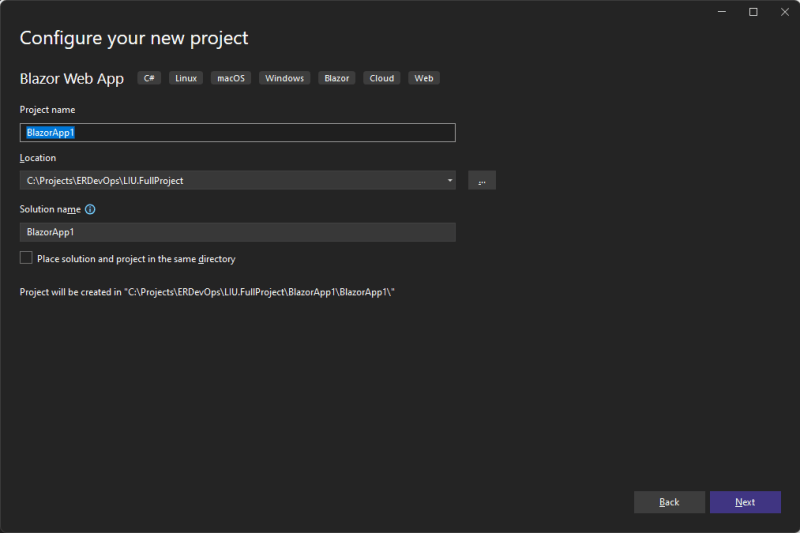Close the configure project dialog
This screenshot has width=800, height=533.
pos(785,12)
